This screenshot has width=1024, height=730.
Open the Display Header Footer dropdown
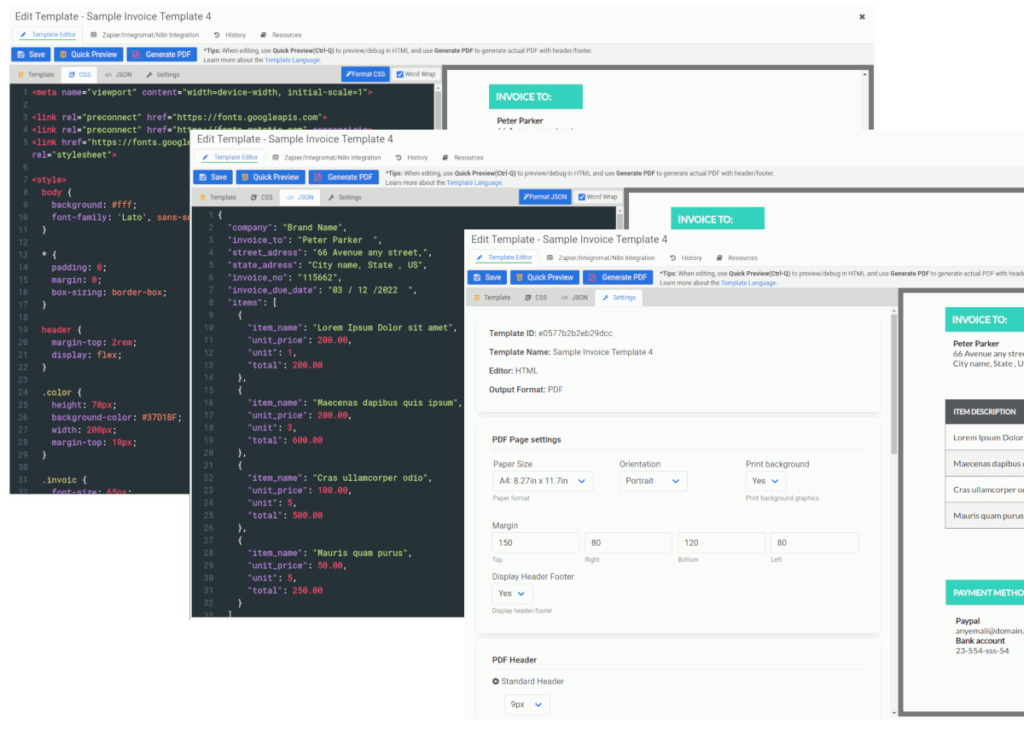click(x=512, y=594)
